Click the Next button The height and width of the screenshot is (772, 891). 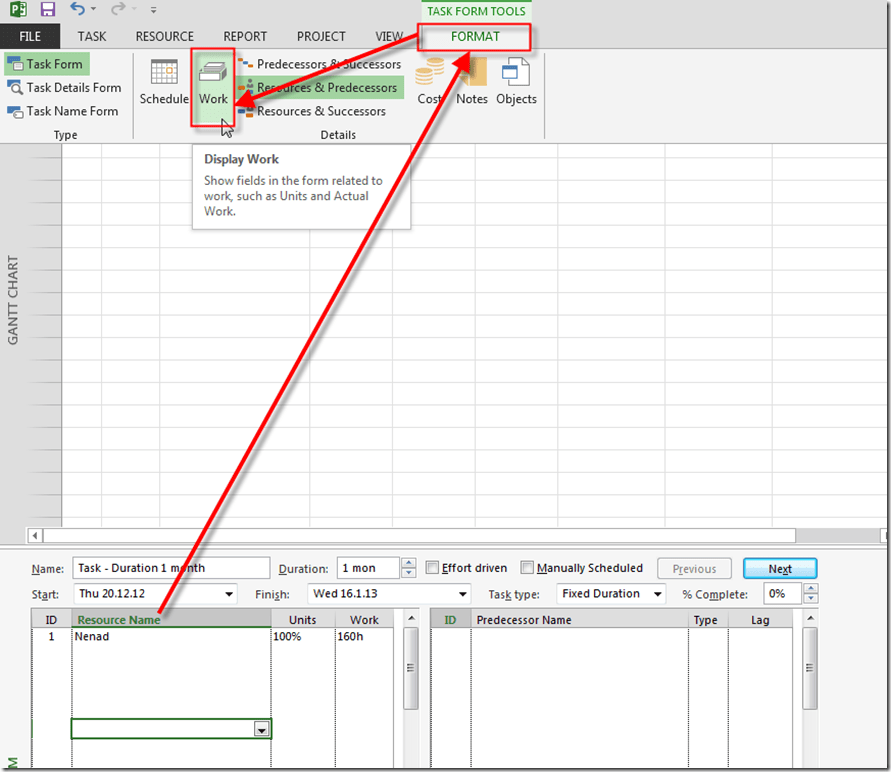click(x=780, y=569)
